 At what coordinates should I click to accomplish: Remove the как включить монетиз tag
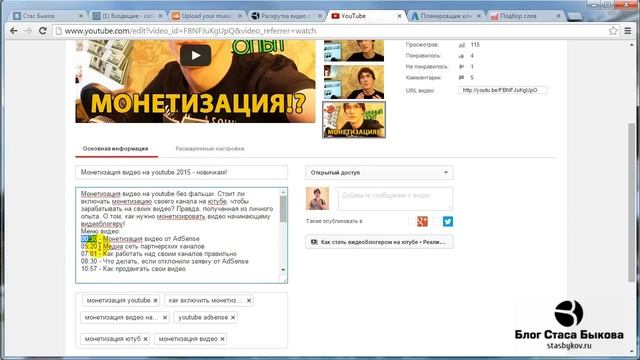click(x=249, y=300)
